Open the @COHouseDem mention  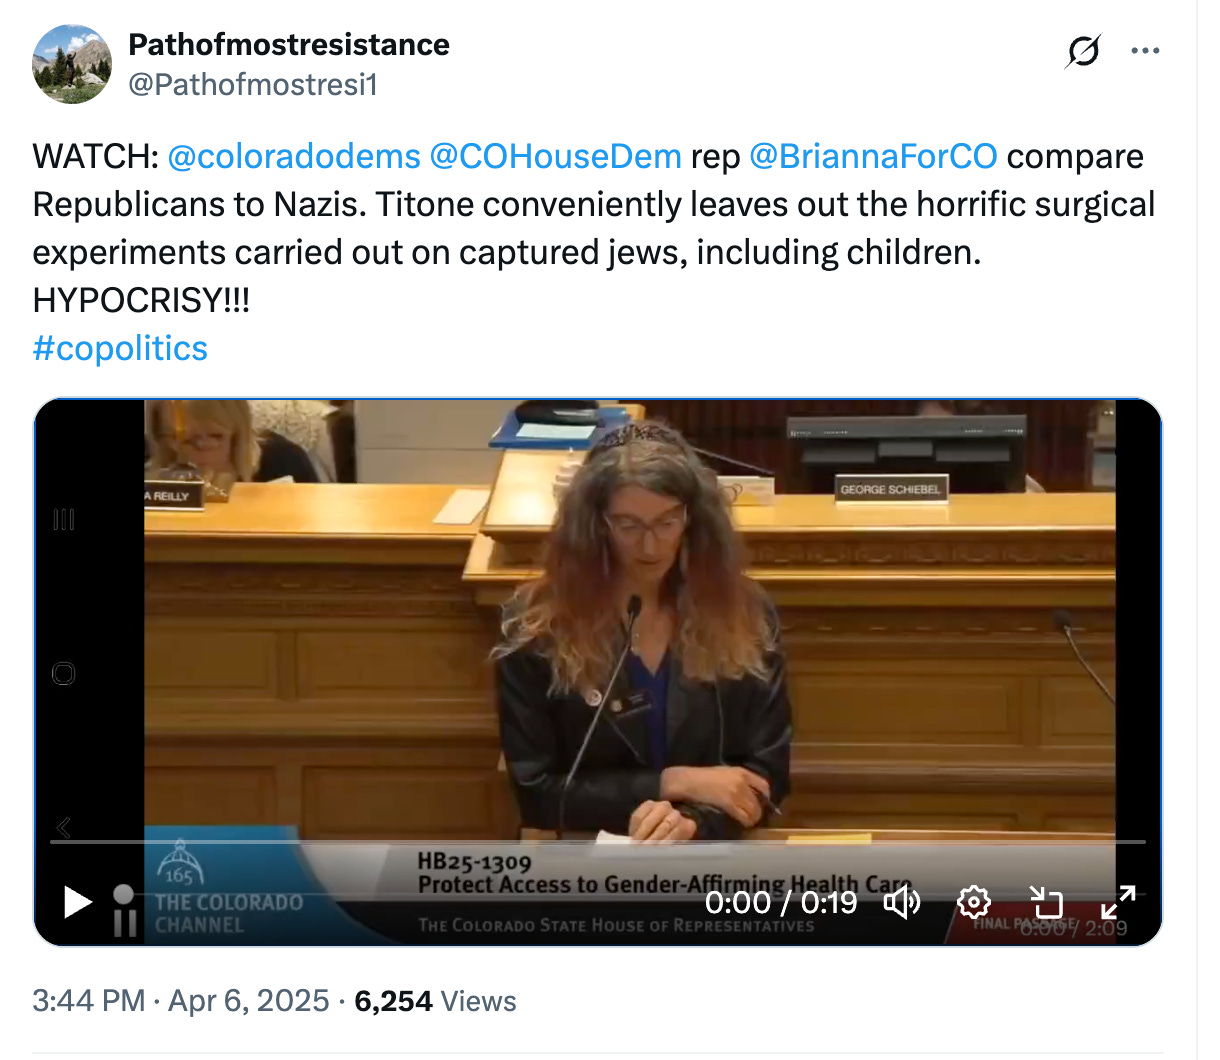click(x=555, y=156)
